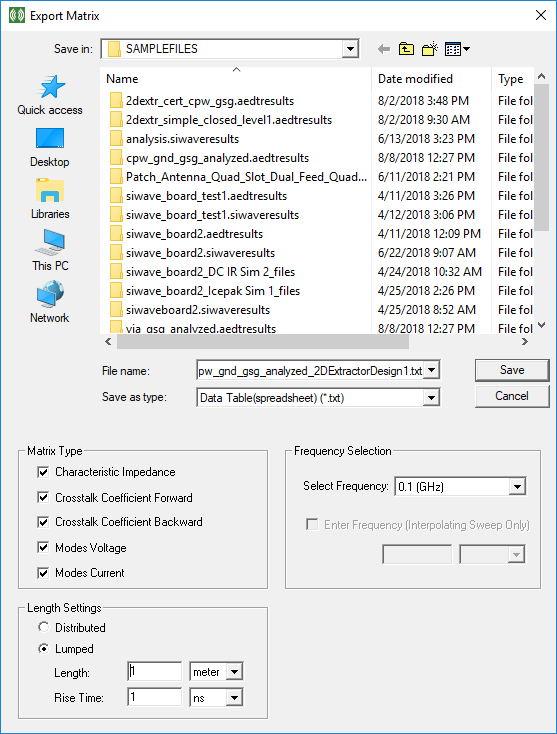
Task: Sort by Type column header
Action: (x=513, y=79)
